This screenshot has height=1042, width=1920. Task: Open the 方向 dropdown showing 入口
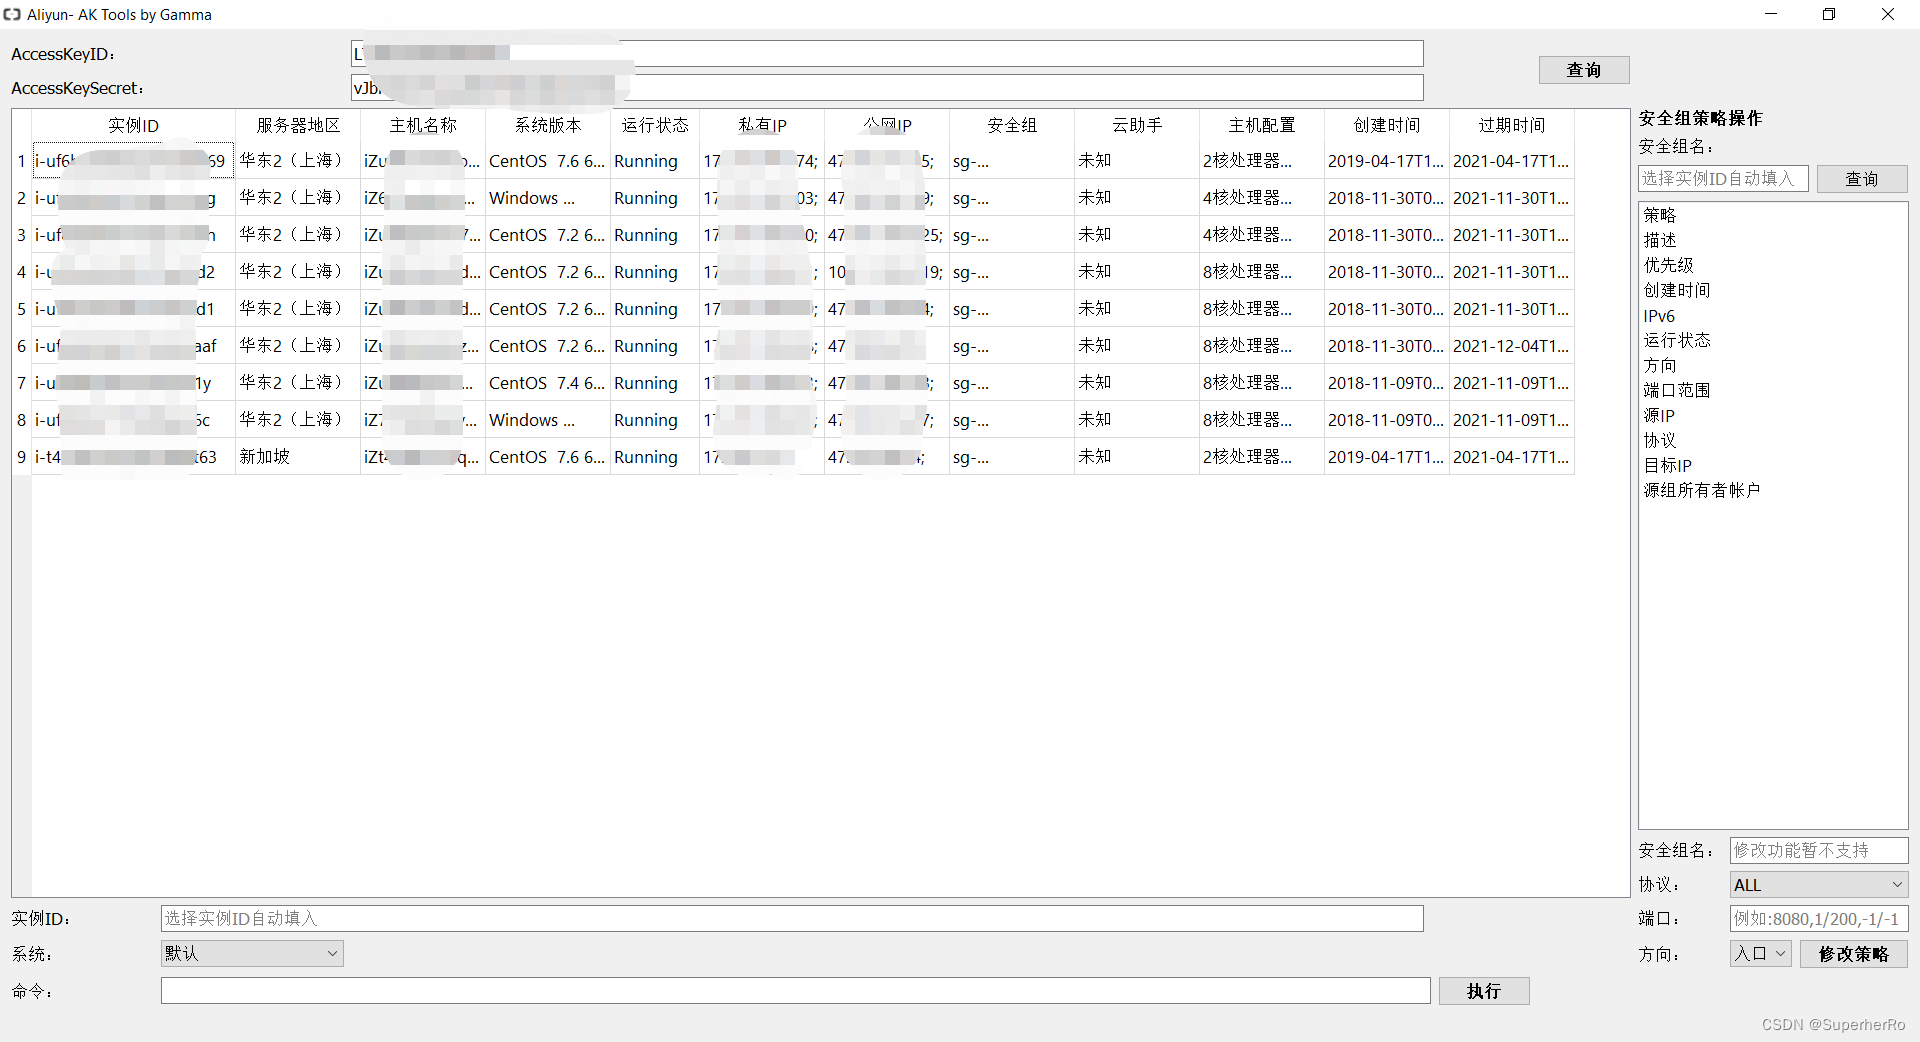[1760, 953]
